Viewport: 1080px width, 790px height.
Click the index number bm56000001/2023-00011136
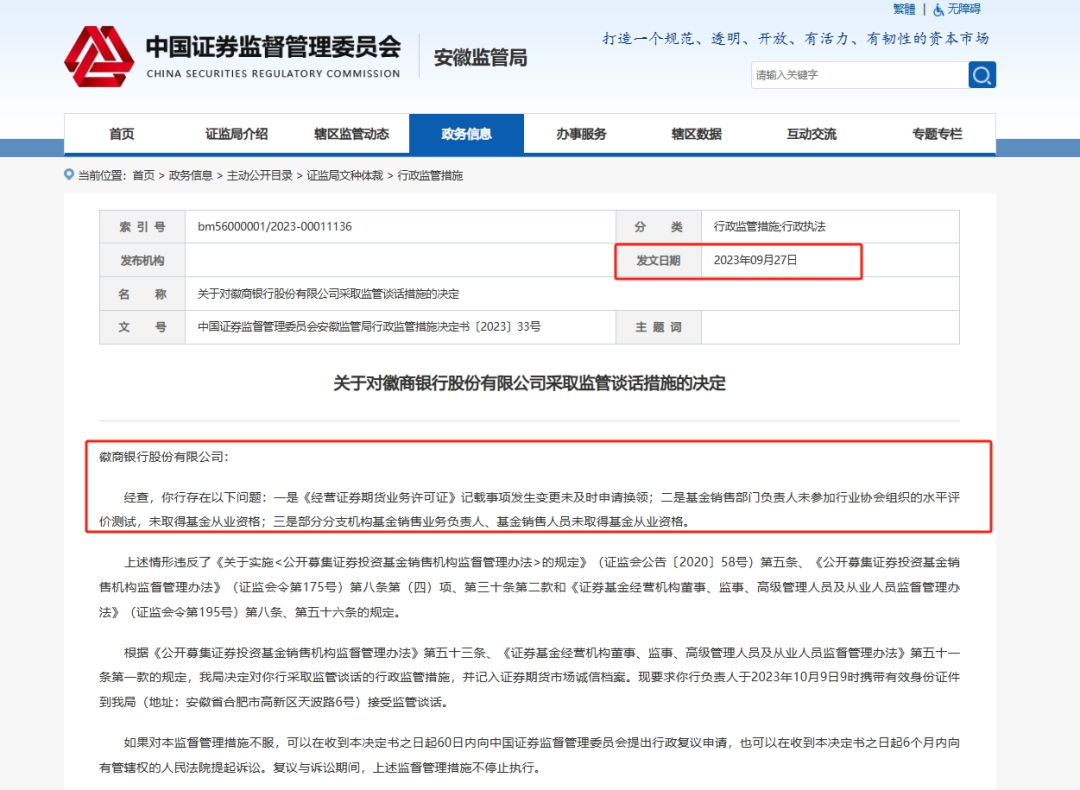click(275, 227)
